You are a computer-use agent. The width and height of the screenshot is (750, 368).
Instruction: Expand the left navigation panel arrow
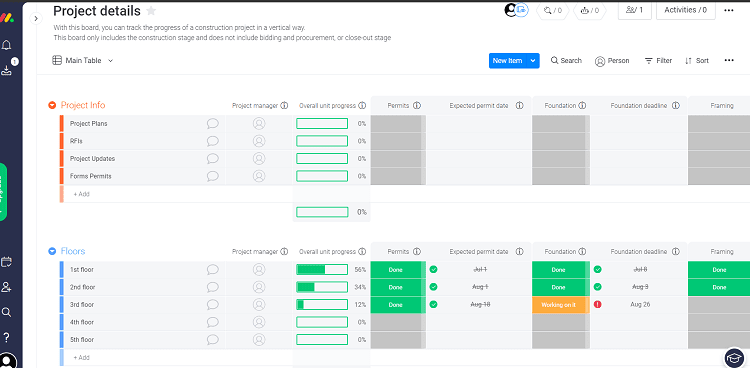[x=36, y=18]
